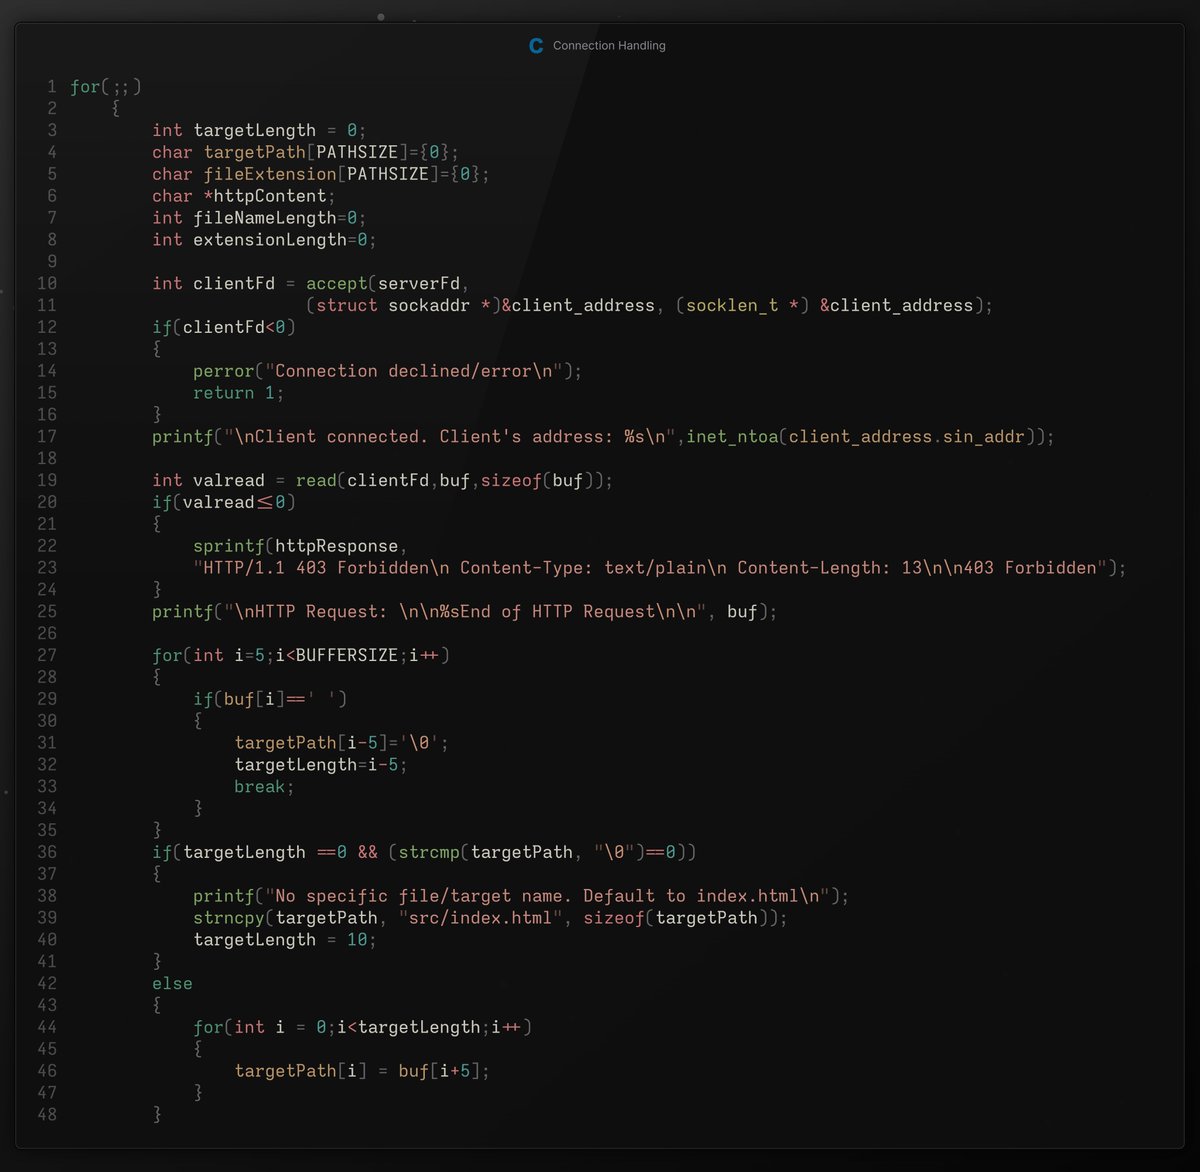
Task: Click "sprintf(httpResponse," on line 22
Action: point(301,546)
